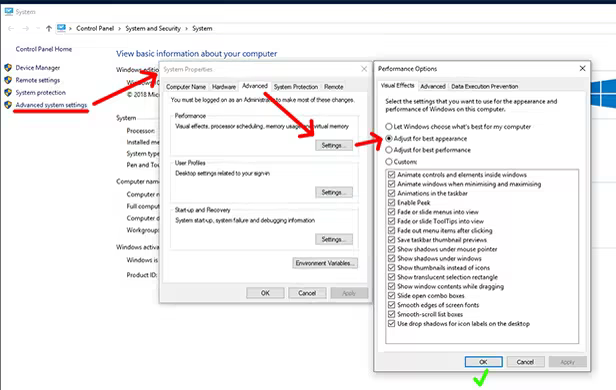Open Advanced system settings link
Image resolution: width=616 pixels, height=390 pixels.
(51, 105)
